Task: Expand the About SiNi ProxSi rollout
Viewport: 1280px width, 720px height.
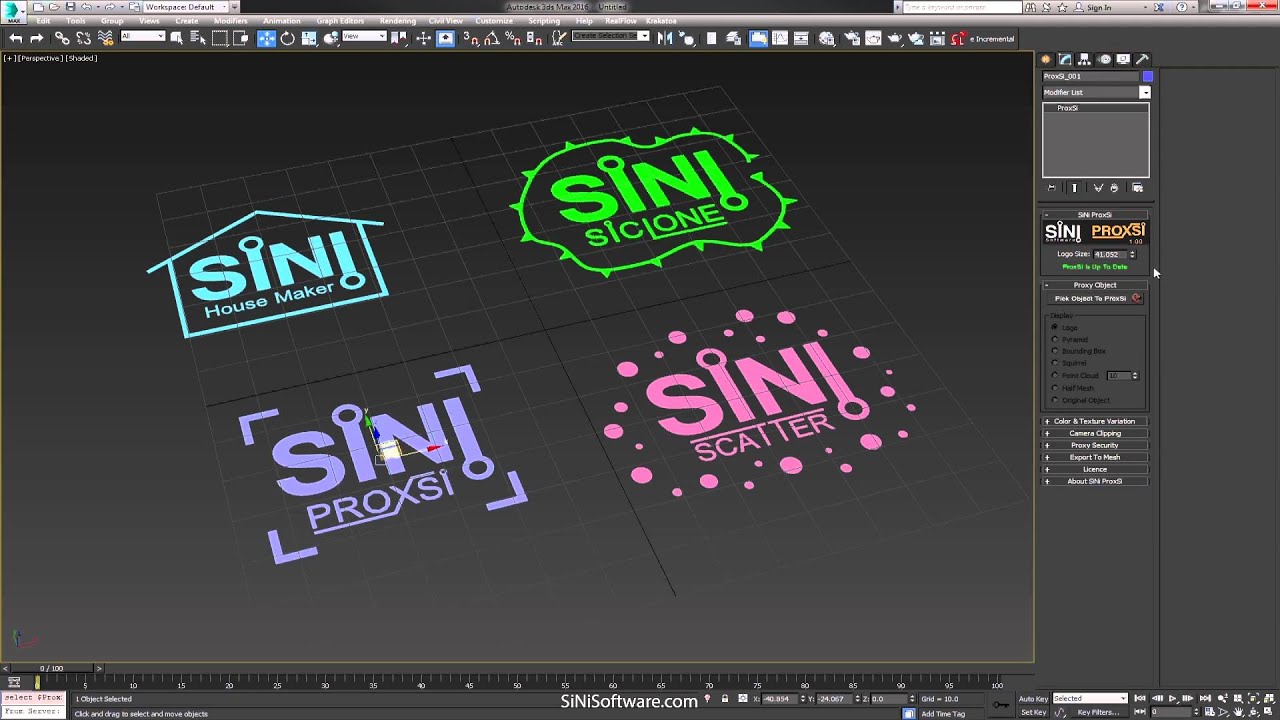Action: click(x=1095, y=481)
